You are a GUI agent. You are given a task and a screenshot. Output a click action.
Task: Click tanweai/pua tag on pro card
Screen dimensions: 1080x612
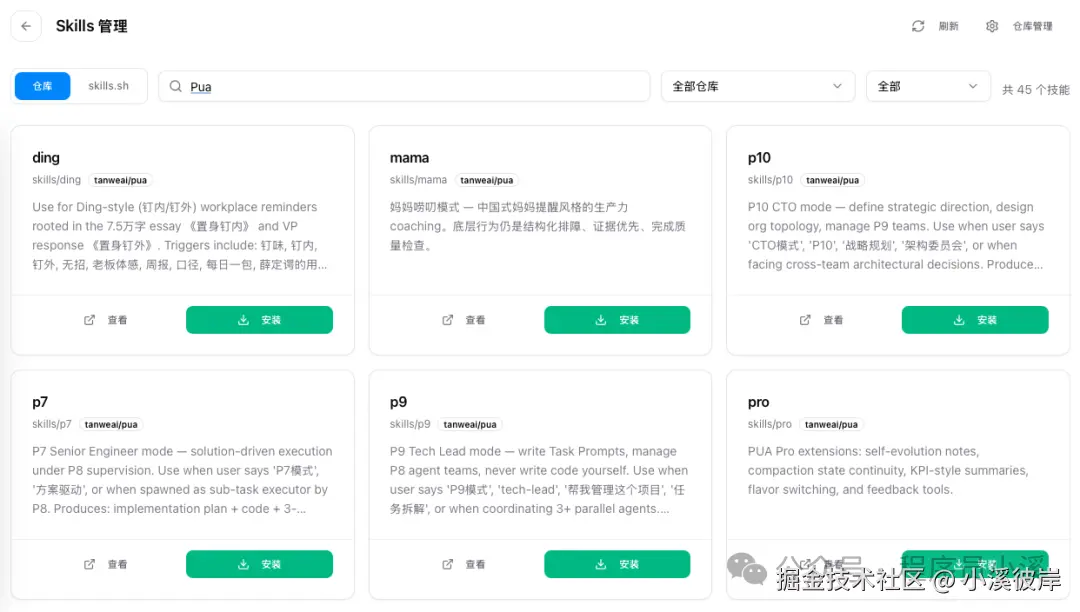click(831, 425)
